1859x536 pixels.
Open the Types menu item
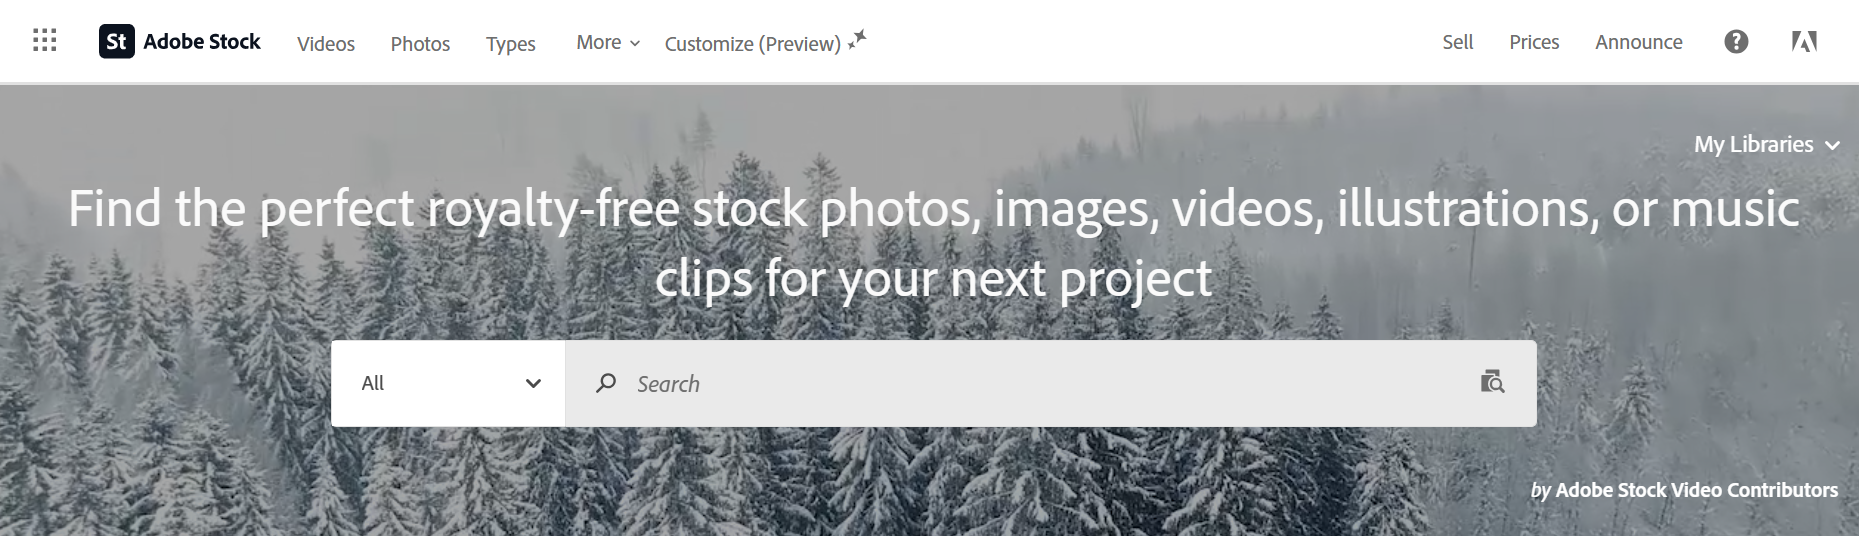point(511,43)
